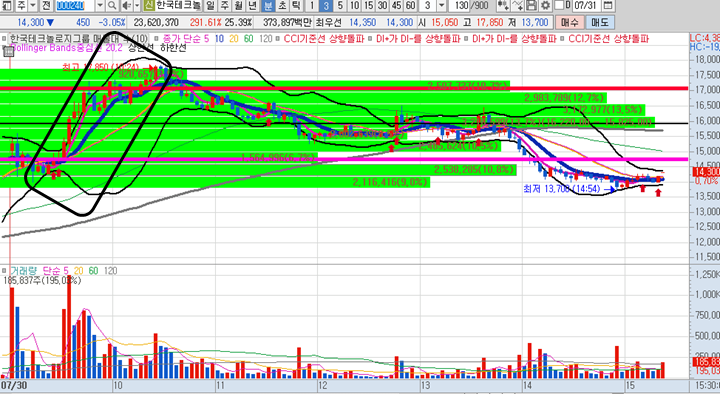Toggle the first CCI기준선 상향돌파 legend marker
Viewport: 720px width, 394px height.
pyautogui.click(x=278, y=39)
